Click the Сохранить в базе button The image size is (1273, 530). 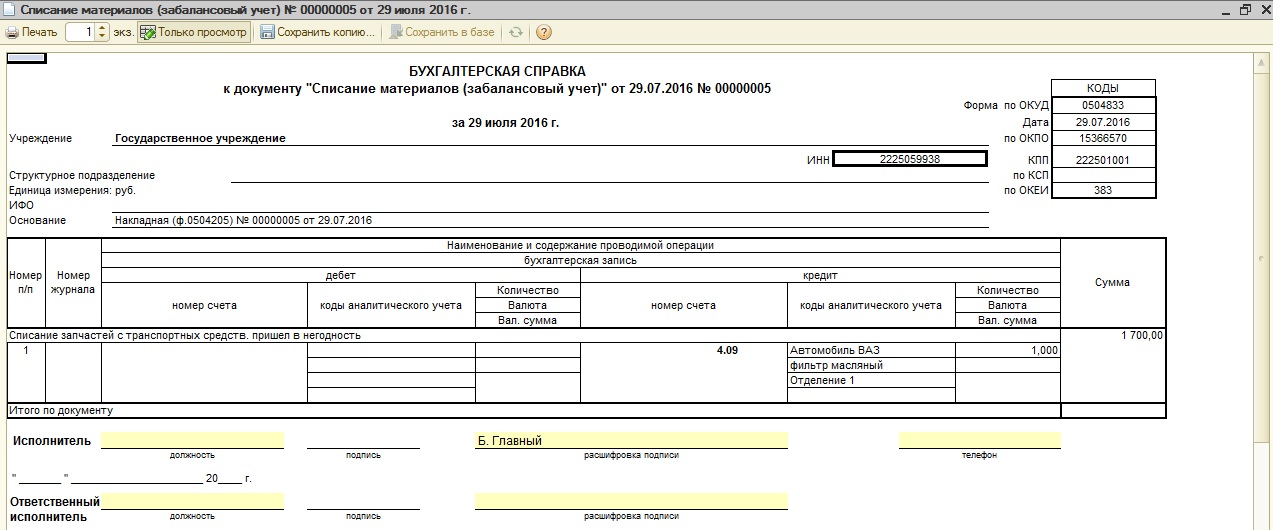[x=441, y=32]
